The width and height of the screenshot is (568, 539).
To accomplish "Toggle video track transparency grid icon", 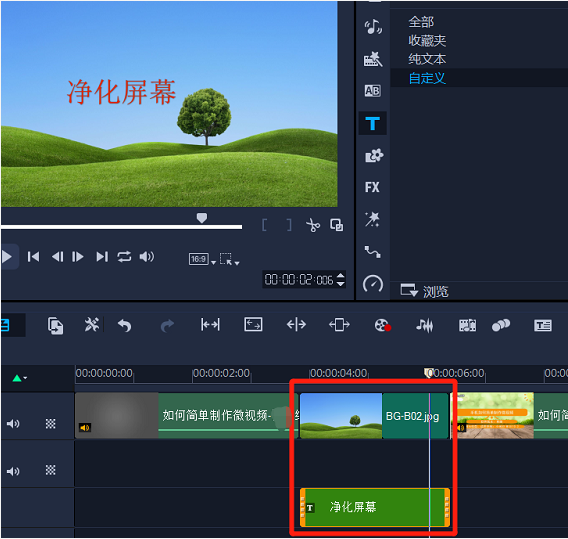I will tap(50, 423).
